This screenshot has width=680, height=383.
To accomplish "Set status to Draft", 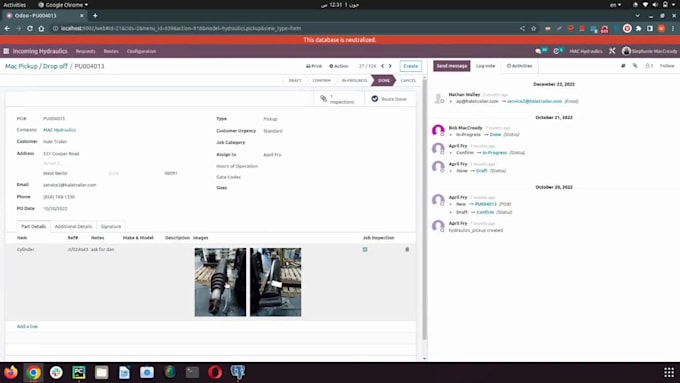I will point(295,81).
